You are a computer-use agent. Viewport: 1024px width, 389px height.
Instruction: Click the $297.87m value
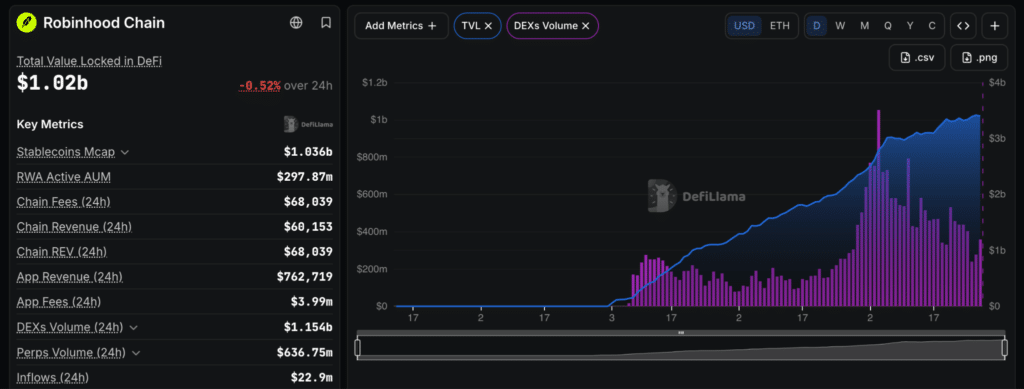pyautogui.click(x=305, y=177)
